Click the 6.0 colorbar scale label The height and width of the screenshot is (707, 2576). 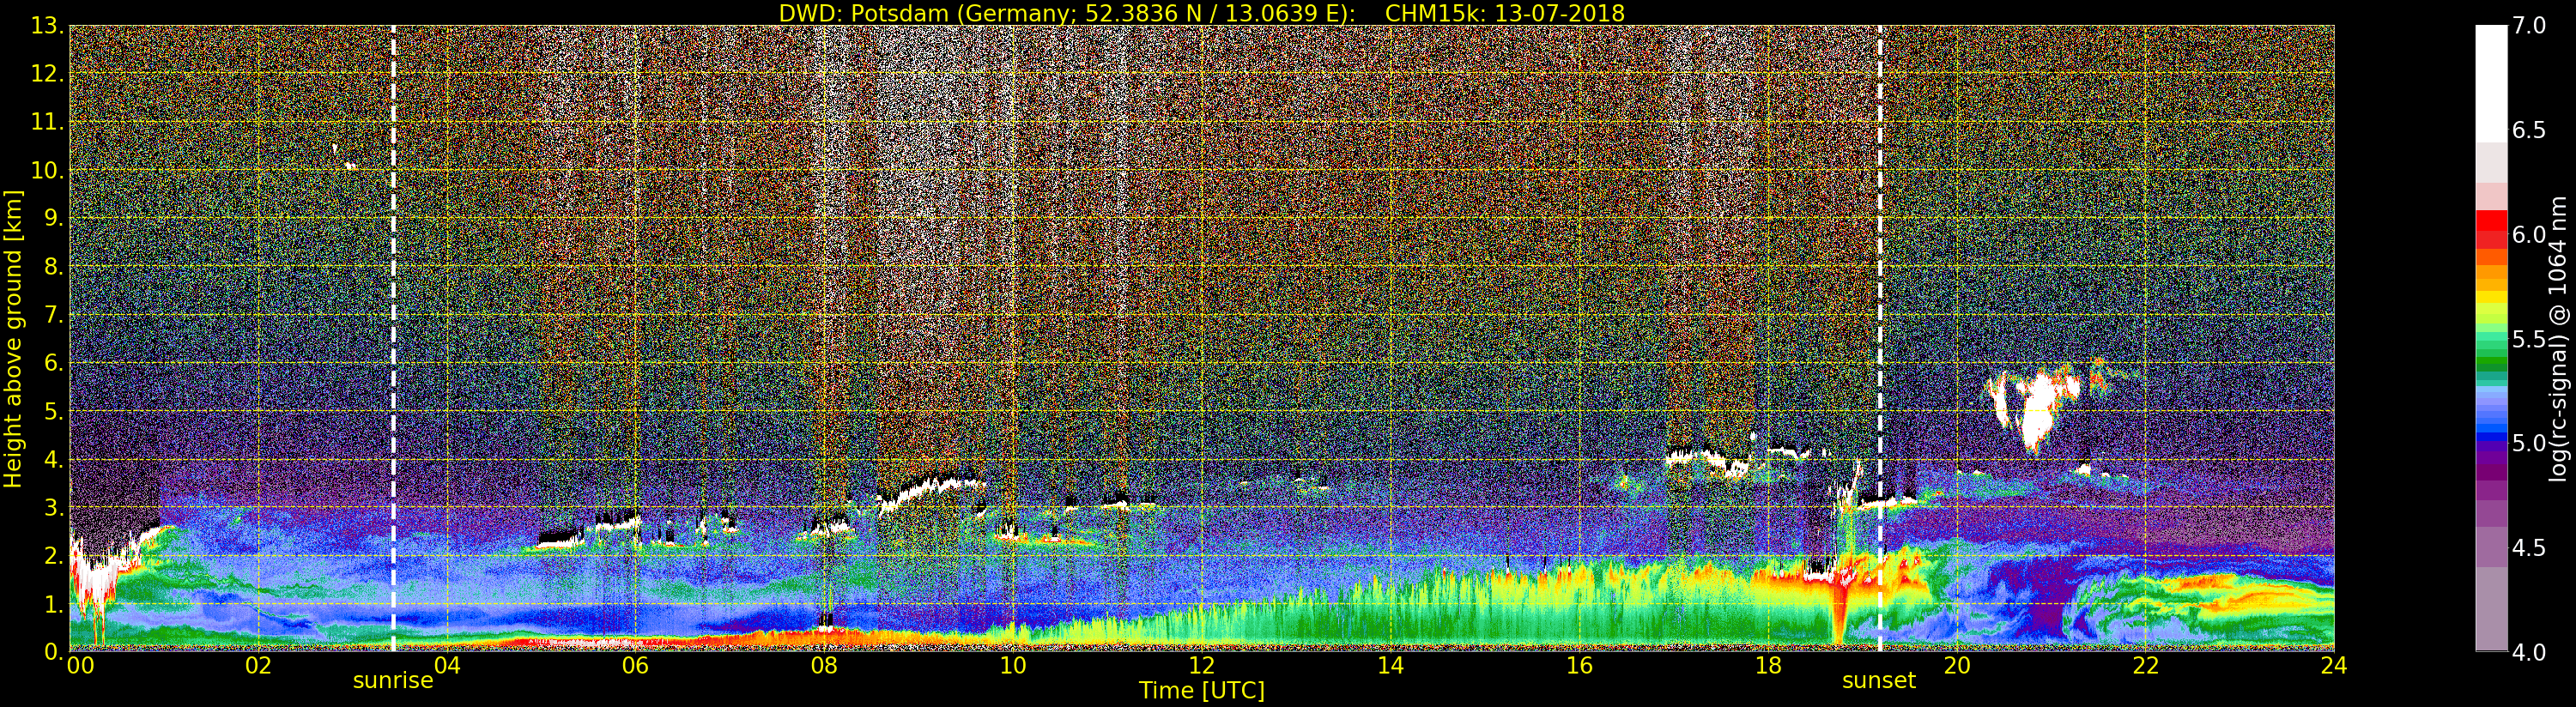[x=2529, y=235]
